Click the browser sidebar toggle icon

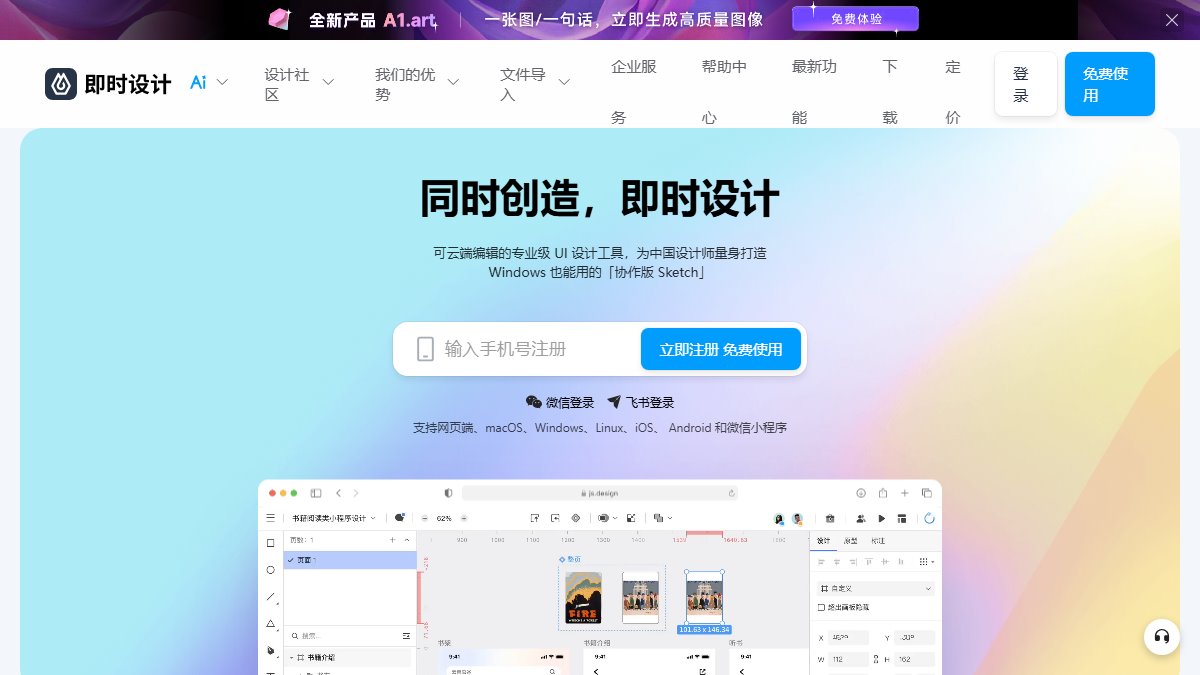tap(316, 493)
